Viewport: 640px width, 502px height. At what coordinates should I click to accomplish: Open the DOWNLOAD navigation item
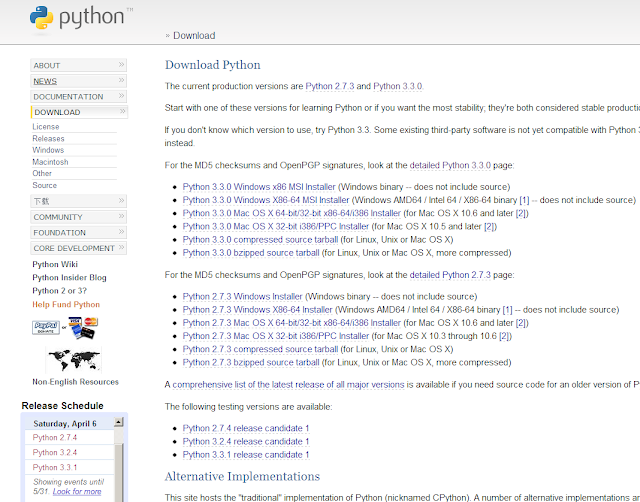tap(79, 112)
